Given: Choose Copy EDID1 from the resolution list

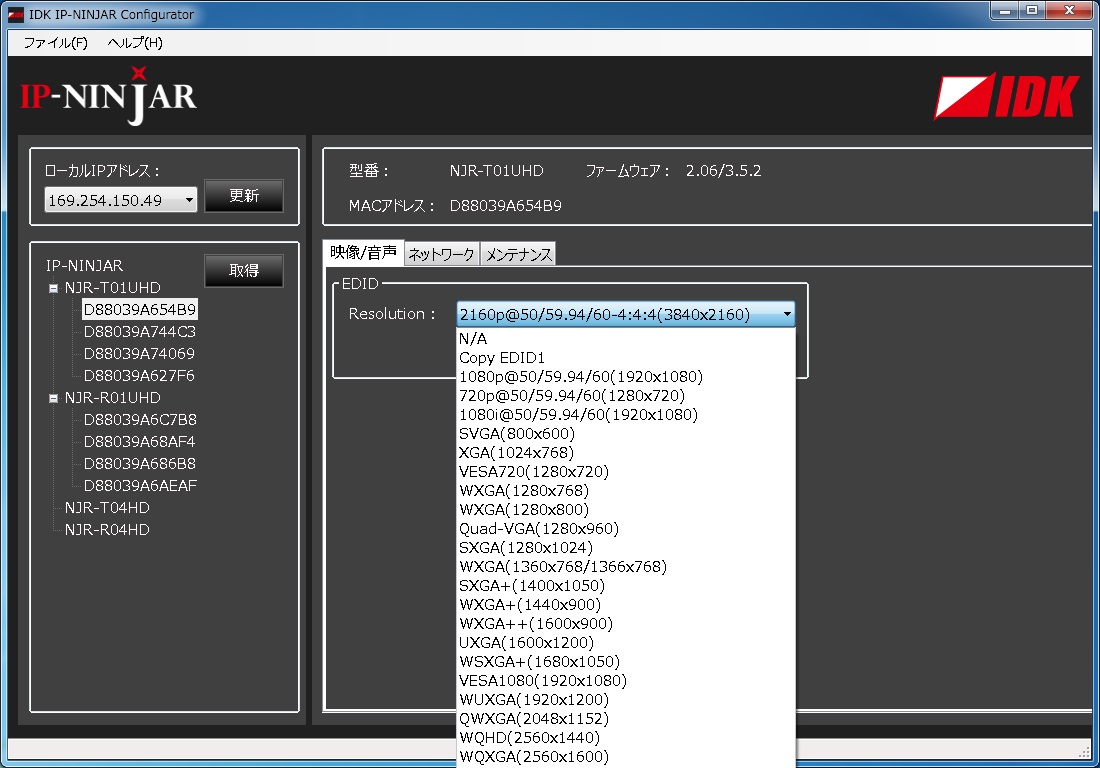Looking at the screenshot, I should (x=502, y=358).
